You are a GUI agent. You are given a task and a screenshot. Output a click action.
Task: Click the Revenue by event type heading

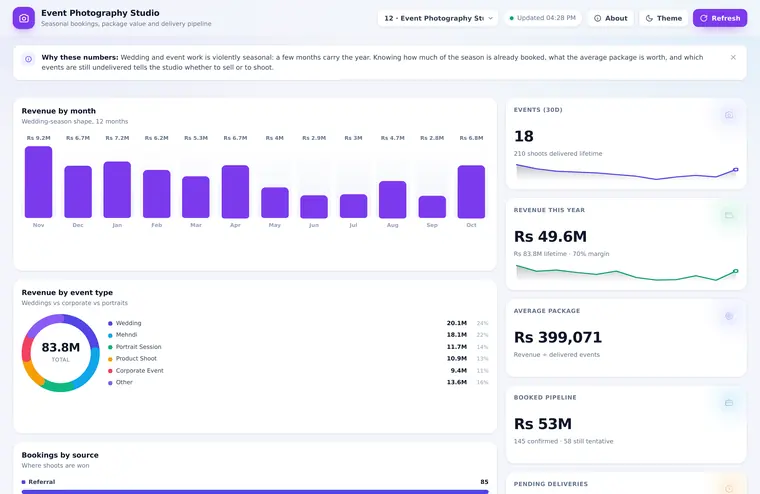pos(67,293)
